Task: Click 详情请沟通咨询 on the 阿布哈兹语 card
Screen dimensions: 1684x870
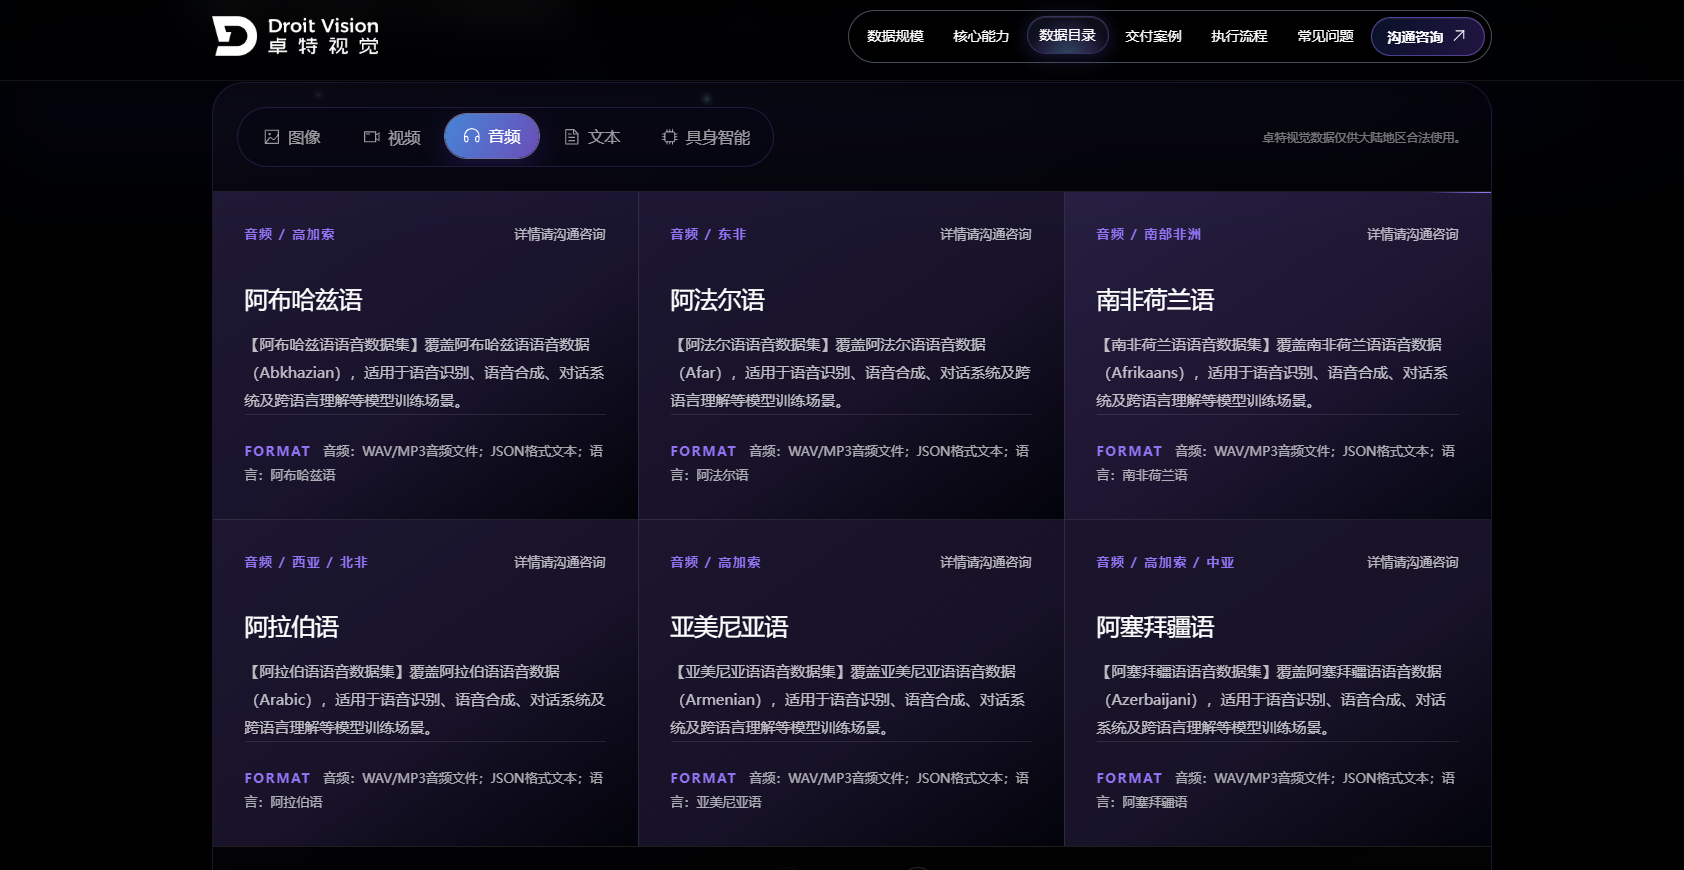Action: pos(560,234)
